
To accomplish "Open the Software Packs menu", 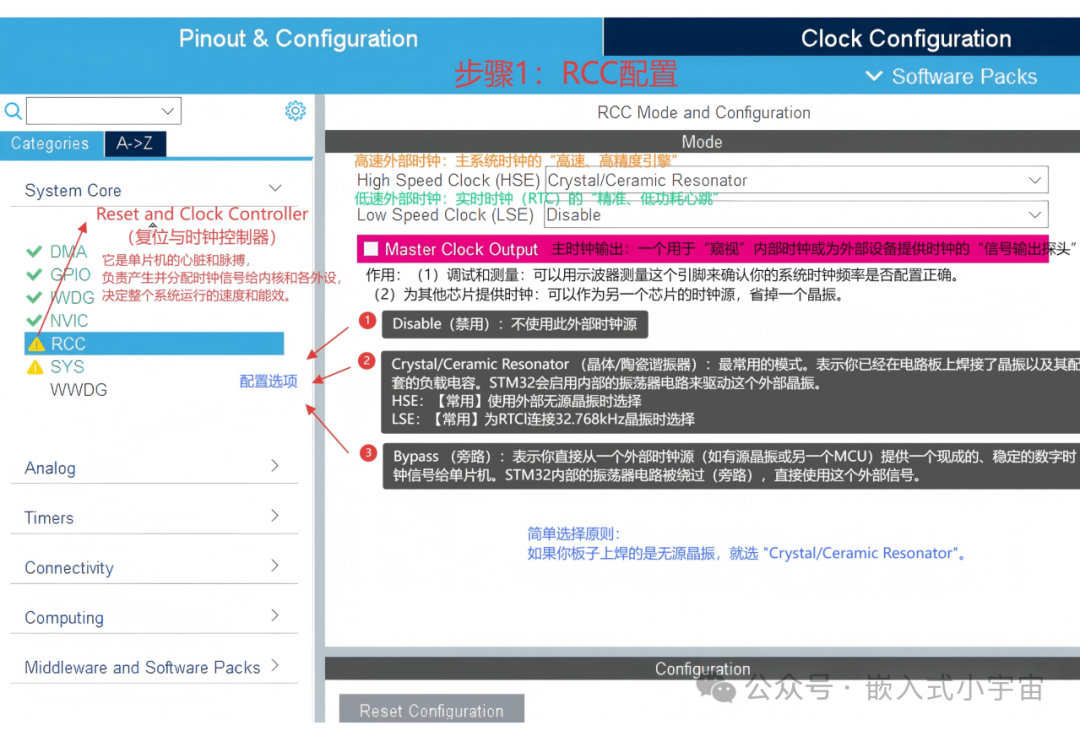I will (x=951, y=76).
